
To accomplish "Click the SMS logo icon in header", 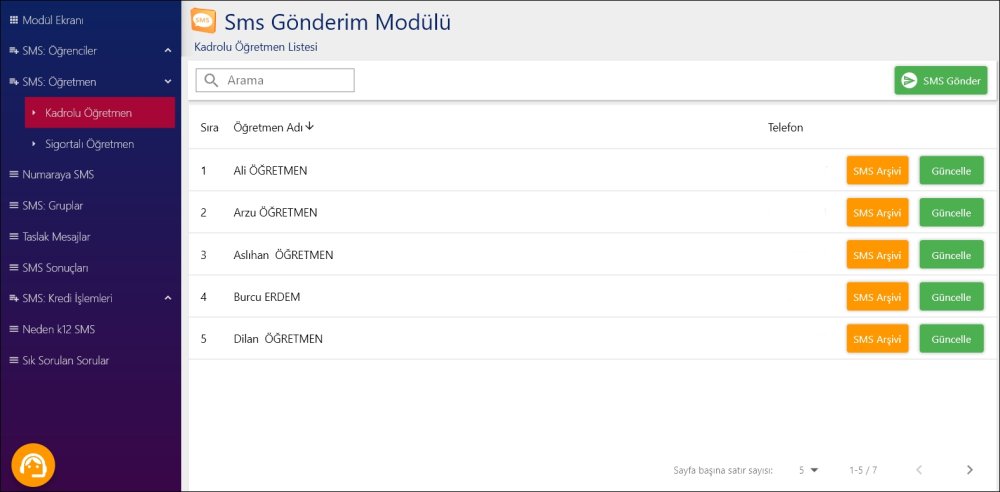I will click(203, 21).
